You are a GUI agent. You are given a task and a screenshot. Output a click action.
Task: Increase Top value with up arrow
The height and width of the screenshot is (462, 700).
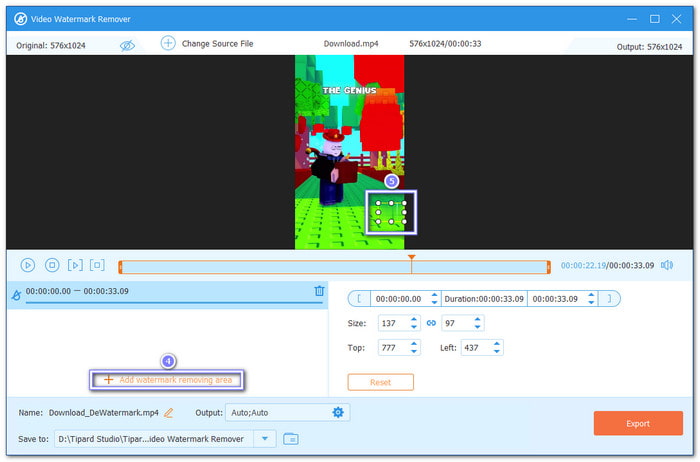pos(414,344)
